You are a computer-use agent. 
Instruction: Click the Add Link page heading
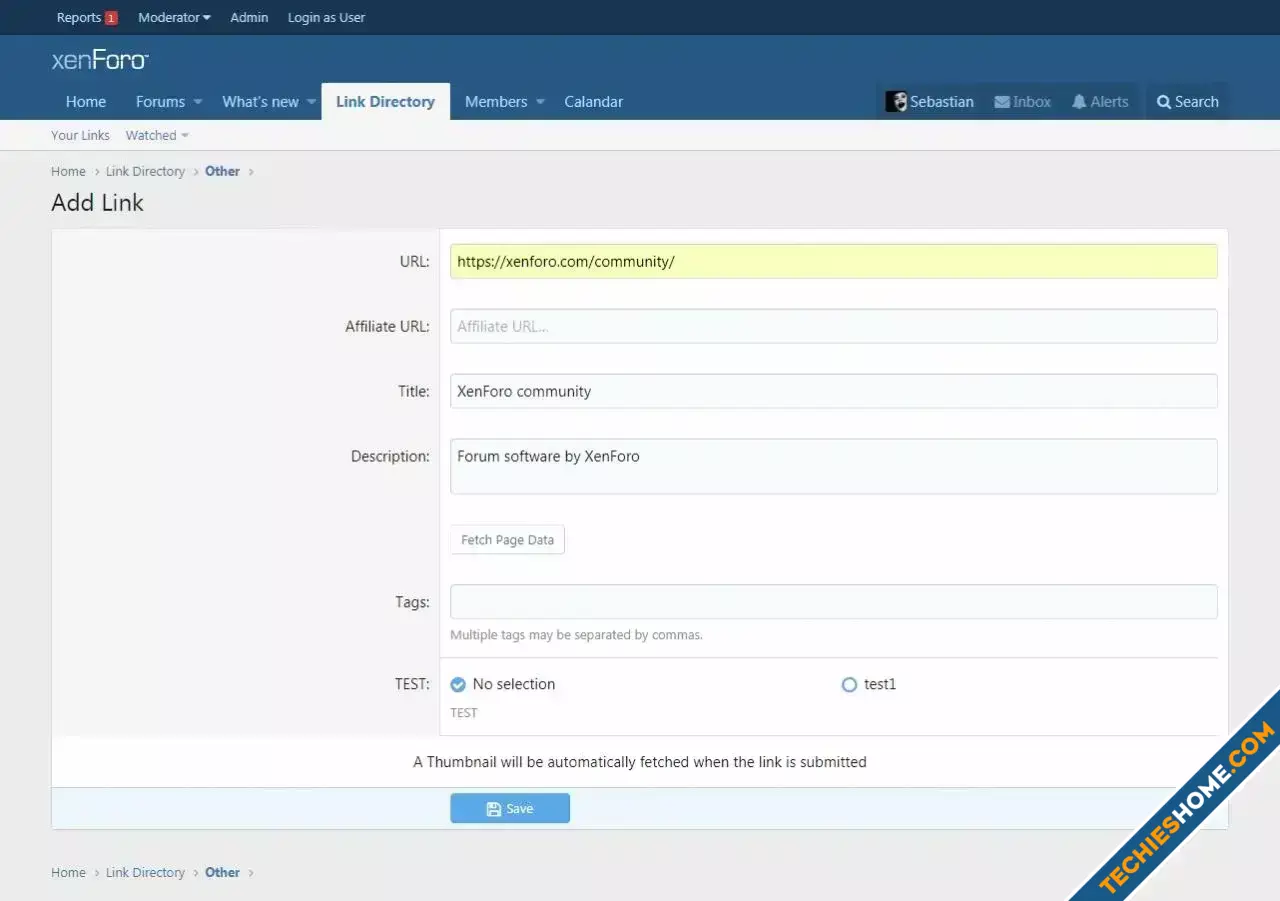tap(98, 203)
